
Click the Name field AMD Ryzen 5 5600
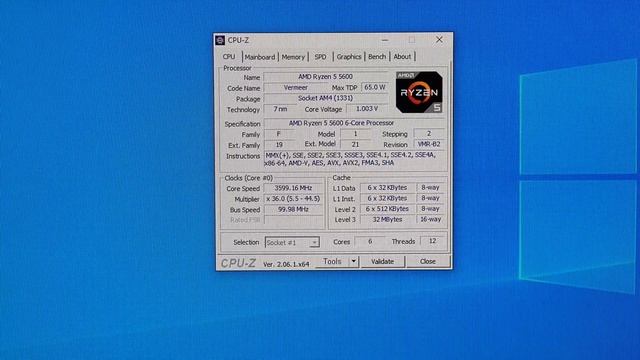(325, 77)
